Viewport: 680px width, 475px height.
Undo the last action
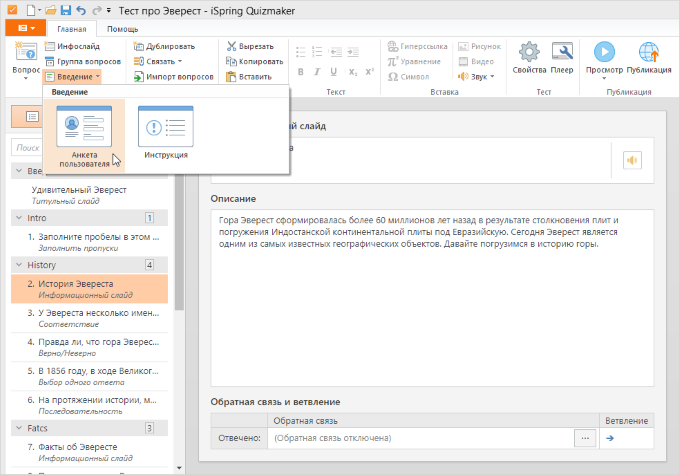point(81,10)
